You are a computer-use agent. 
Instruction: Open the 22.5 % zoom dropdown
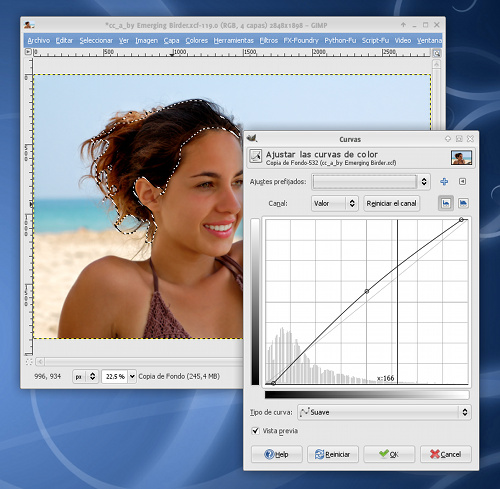point(132,377)
